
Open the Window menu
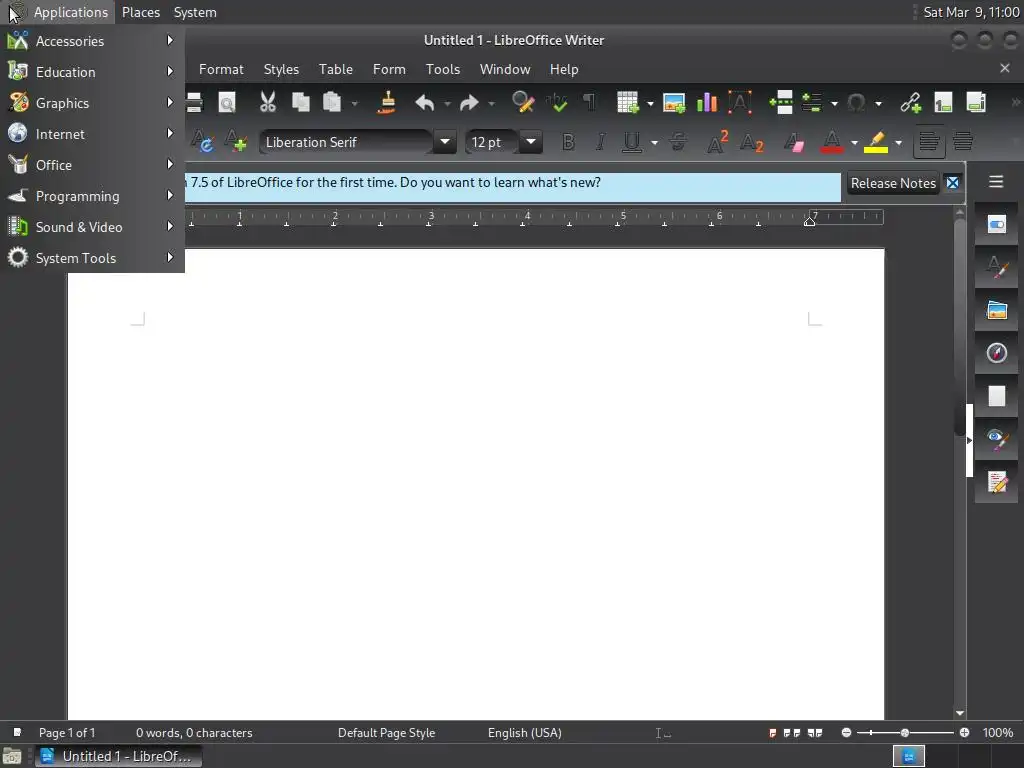(505, 69)
